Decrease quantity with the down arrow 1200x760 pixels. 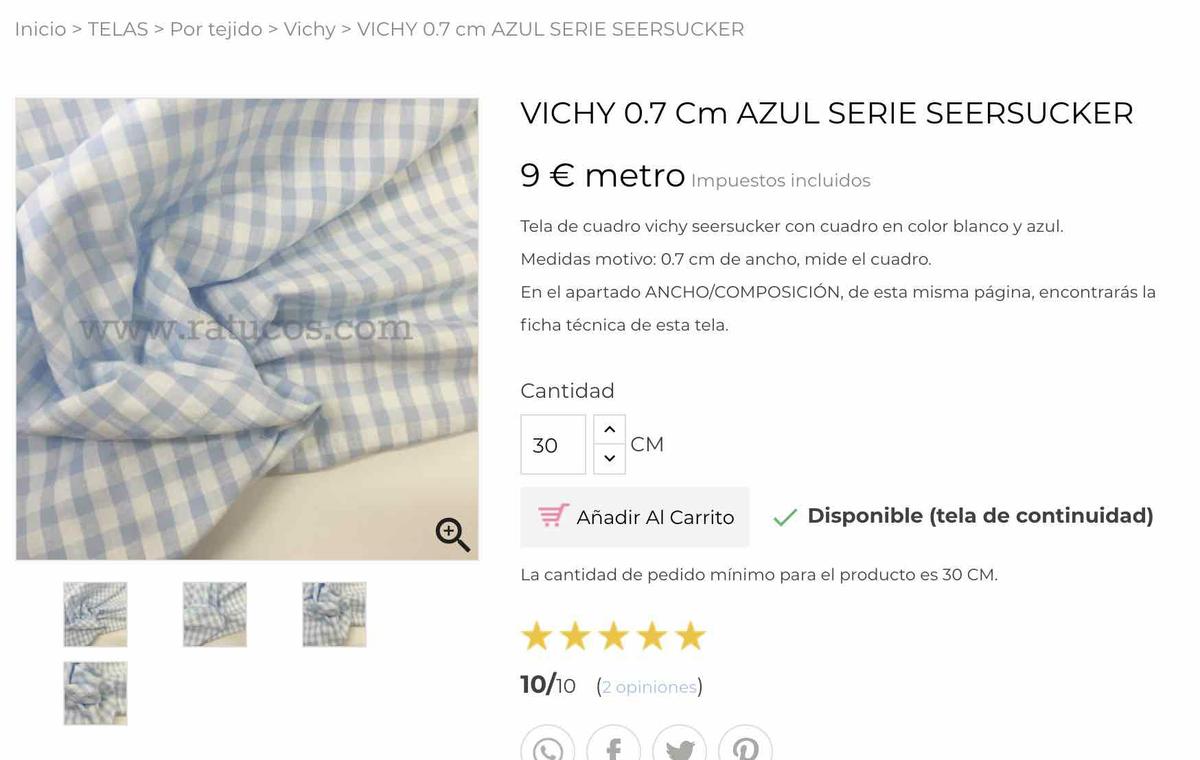[609, 459]
